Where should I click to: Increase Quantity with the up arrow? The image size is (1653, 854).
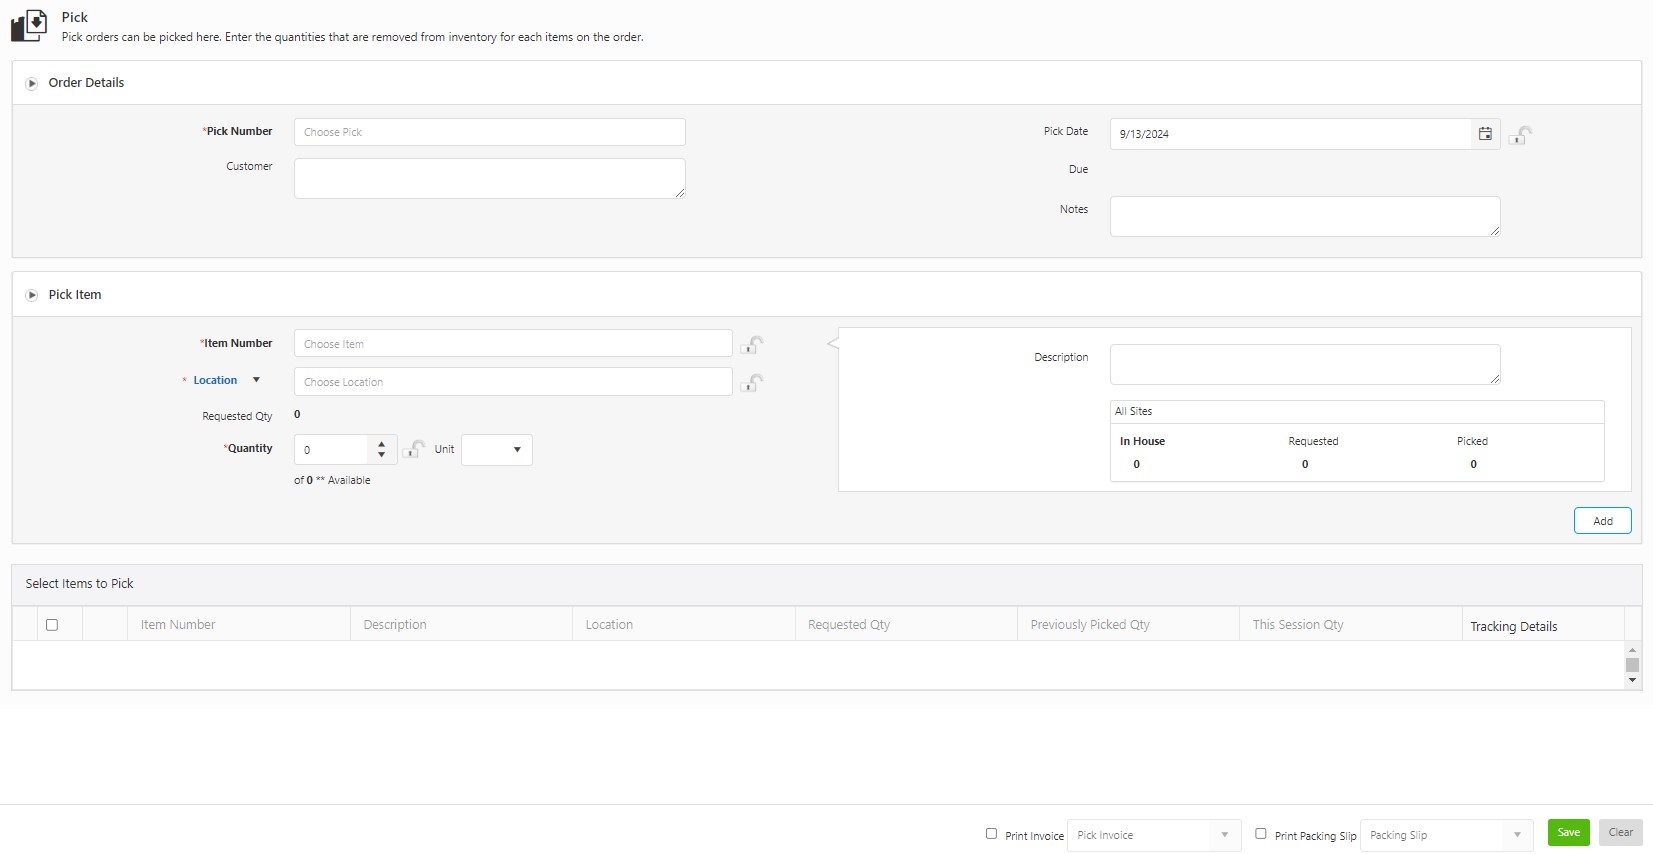tap(381, 444)
